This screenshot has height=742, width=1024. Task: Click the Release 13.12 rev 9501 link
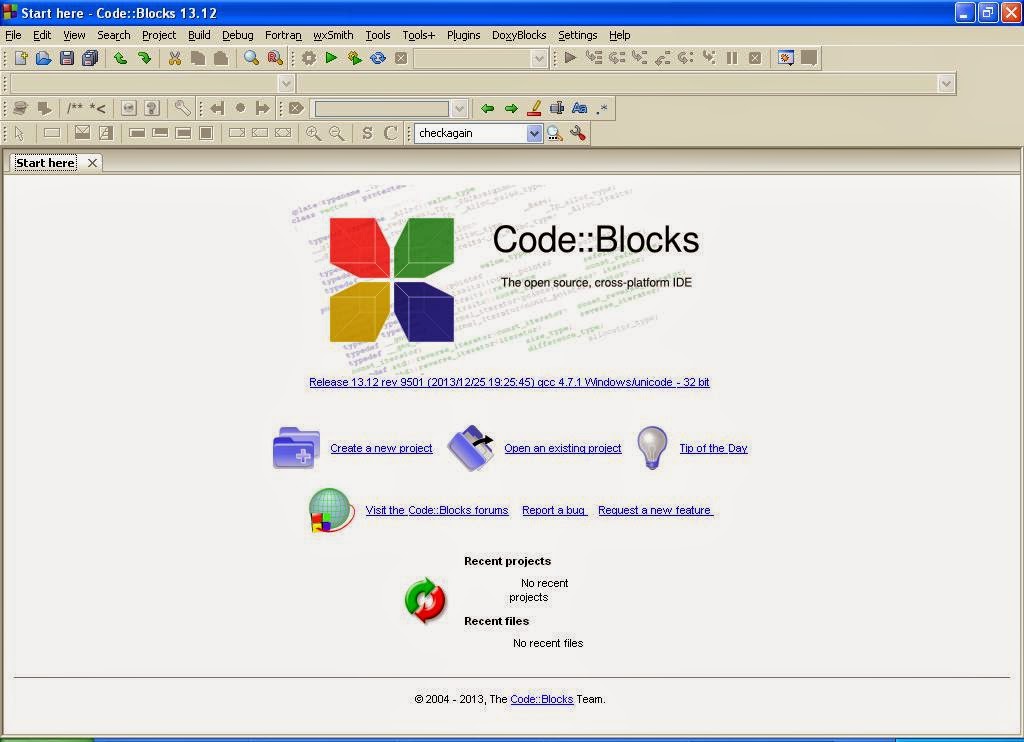coord(509,382)
